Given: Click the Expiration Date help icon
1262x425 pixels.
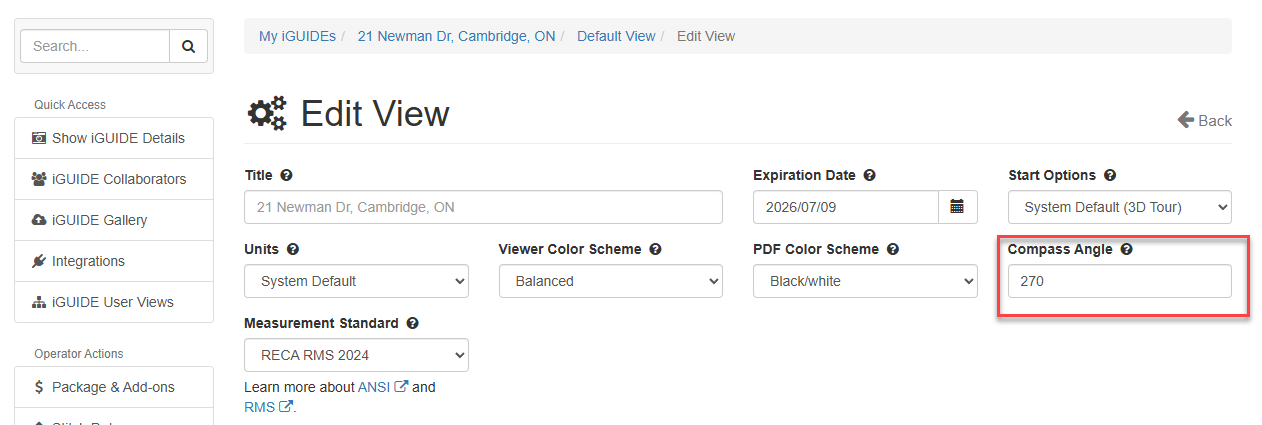Looking at the screenshot, I should tap(870, 175).
